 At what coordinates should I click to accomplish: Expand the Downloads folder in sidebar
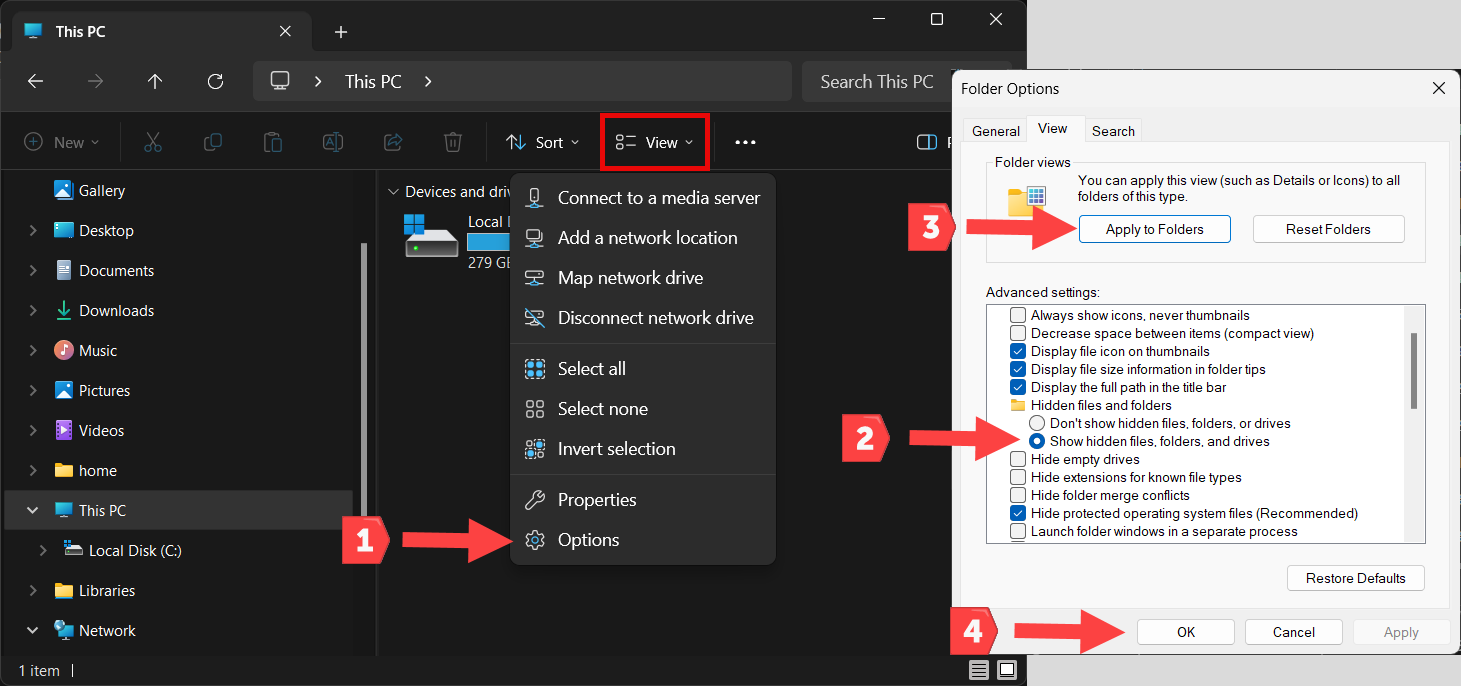click(33, 311)
